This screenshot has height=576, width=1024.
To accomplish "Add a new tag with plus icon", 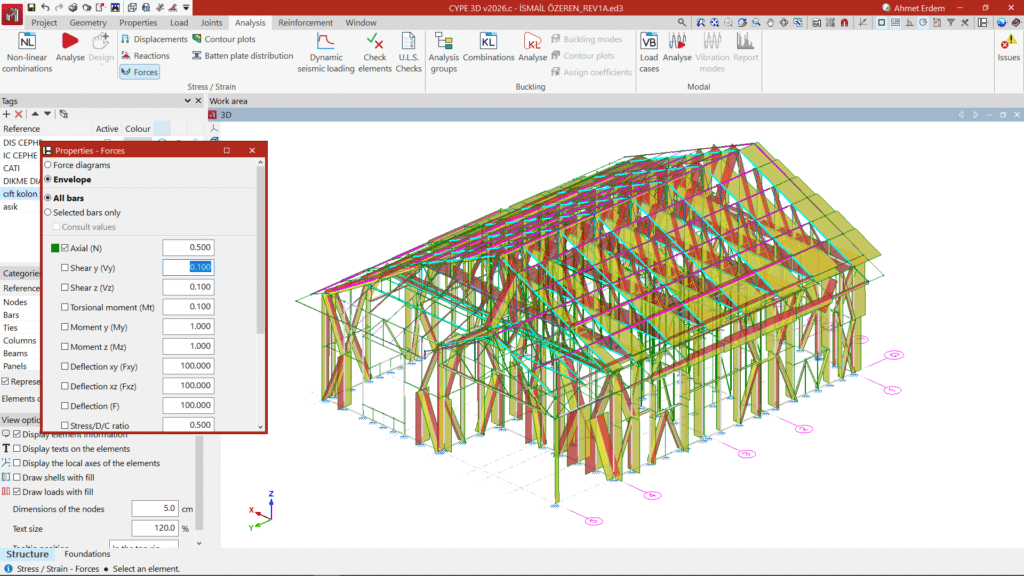I will point(7,114).
